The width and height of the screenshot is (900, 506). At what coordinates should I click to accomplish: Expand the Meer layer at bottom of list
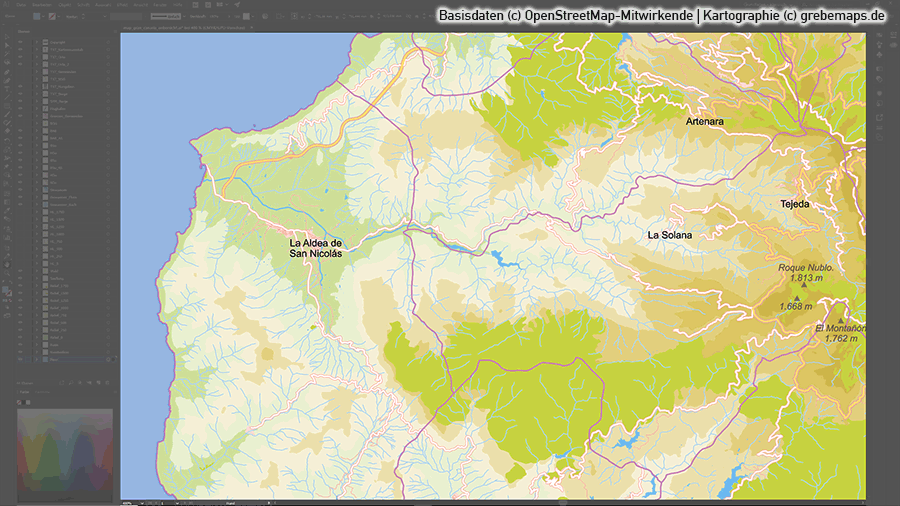[38, 359]
